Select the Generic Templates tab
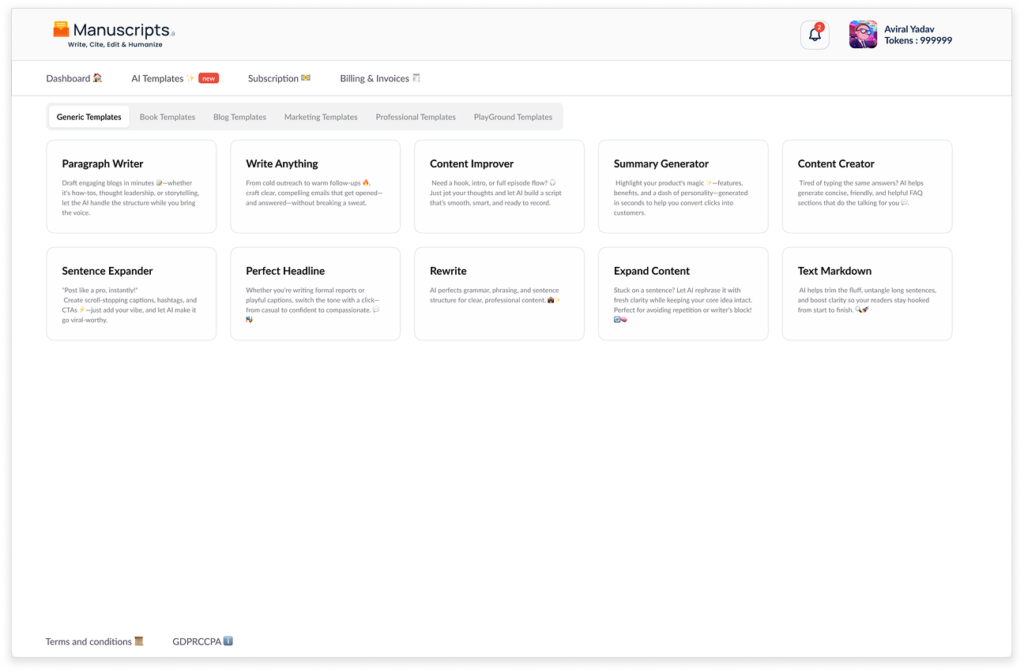 point(89,117)
